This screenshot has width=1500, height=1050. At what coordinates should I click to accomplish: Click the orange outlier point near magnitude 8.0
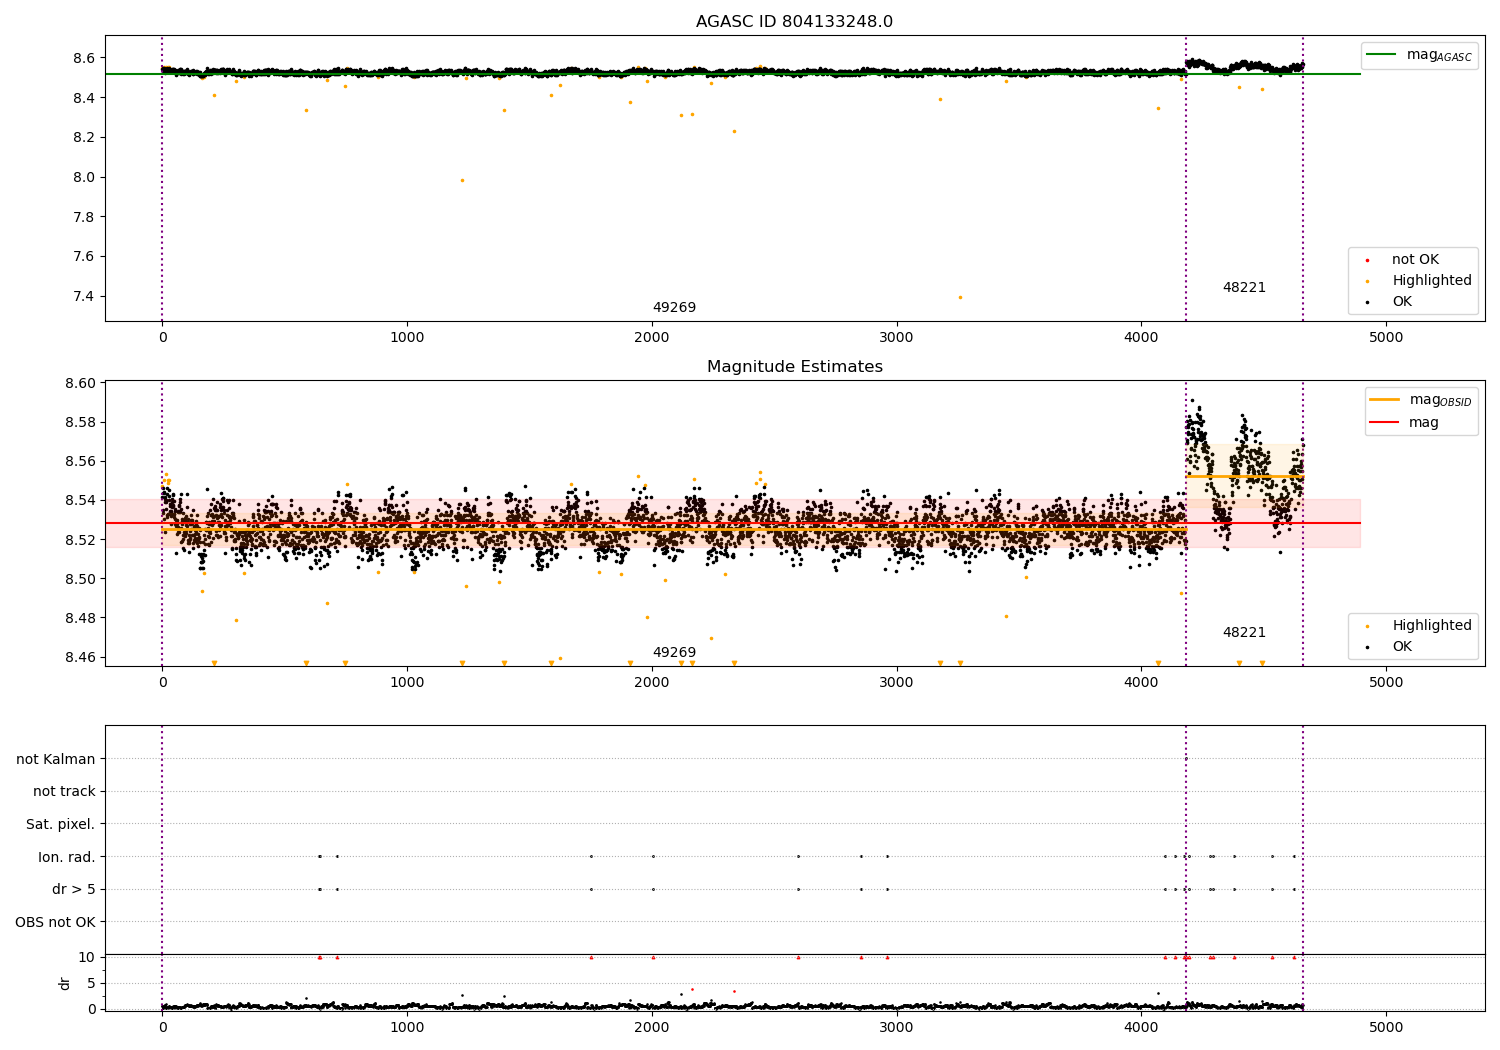click(x=462, y=180)
